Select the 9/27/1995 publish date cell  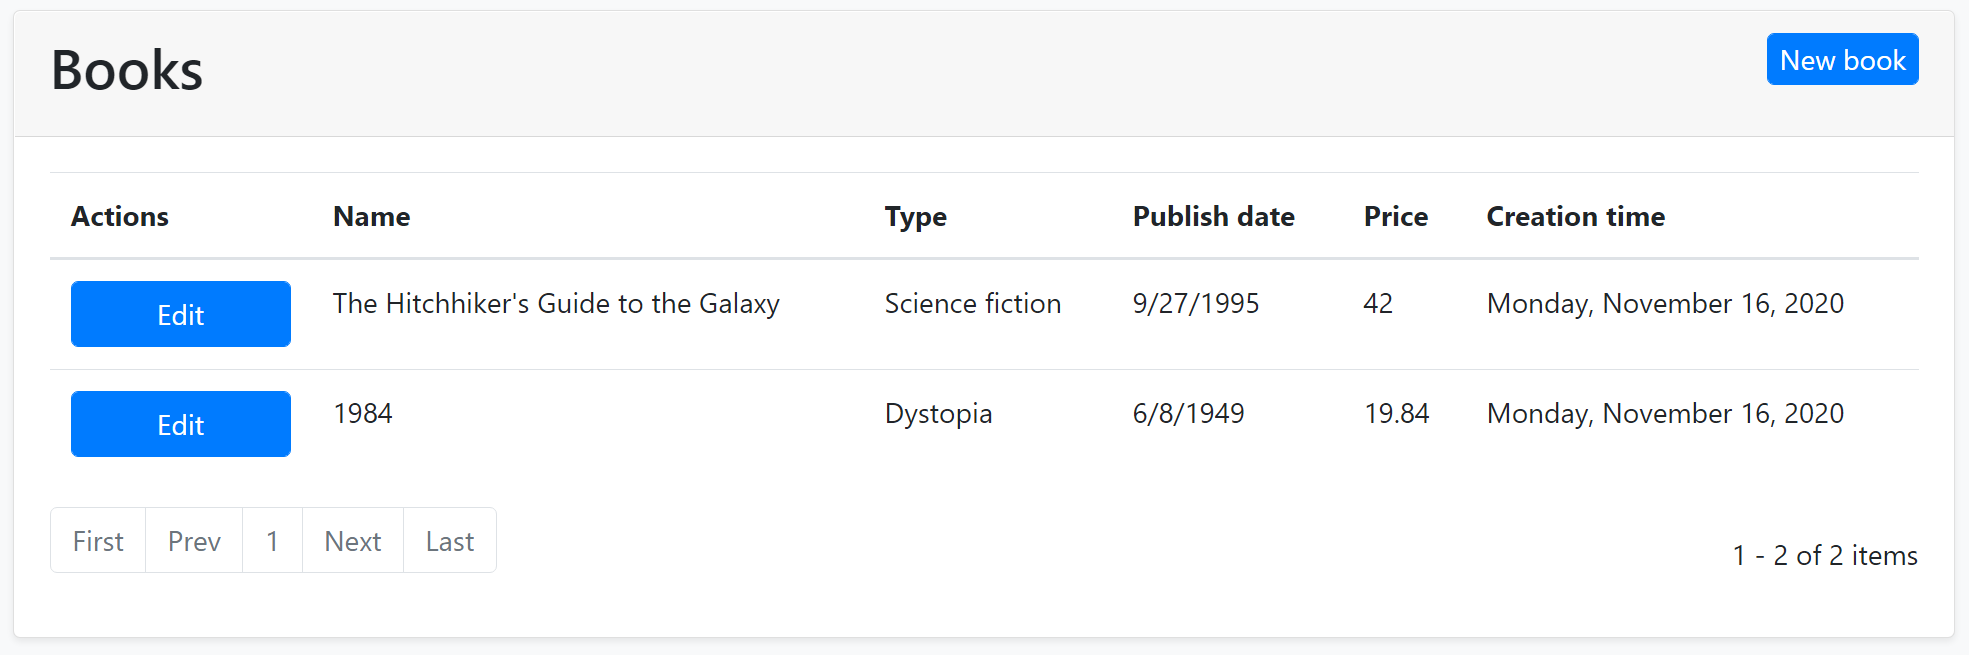pyautogui.click(x=1195, y=304)
